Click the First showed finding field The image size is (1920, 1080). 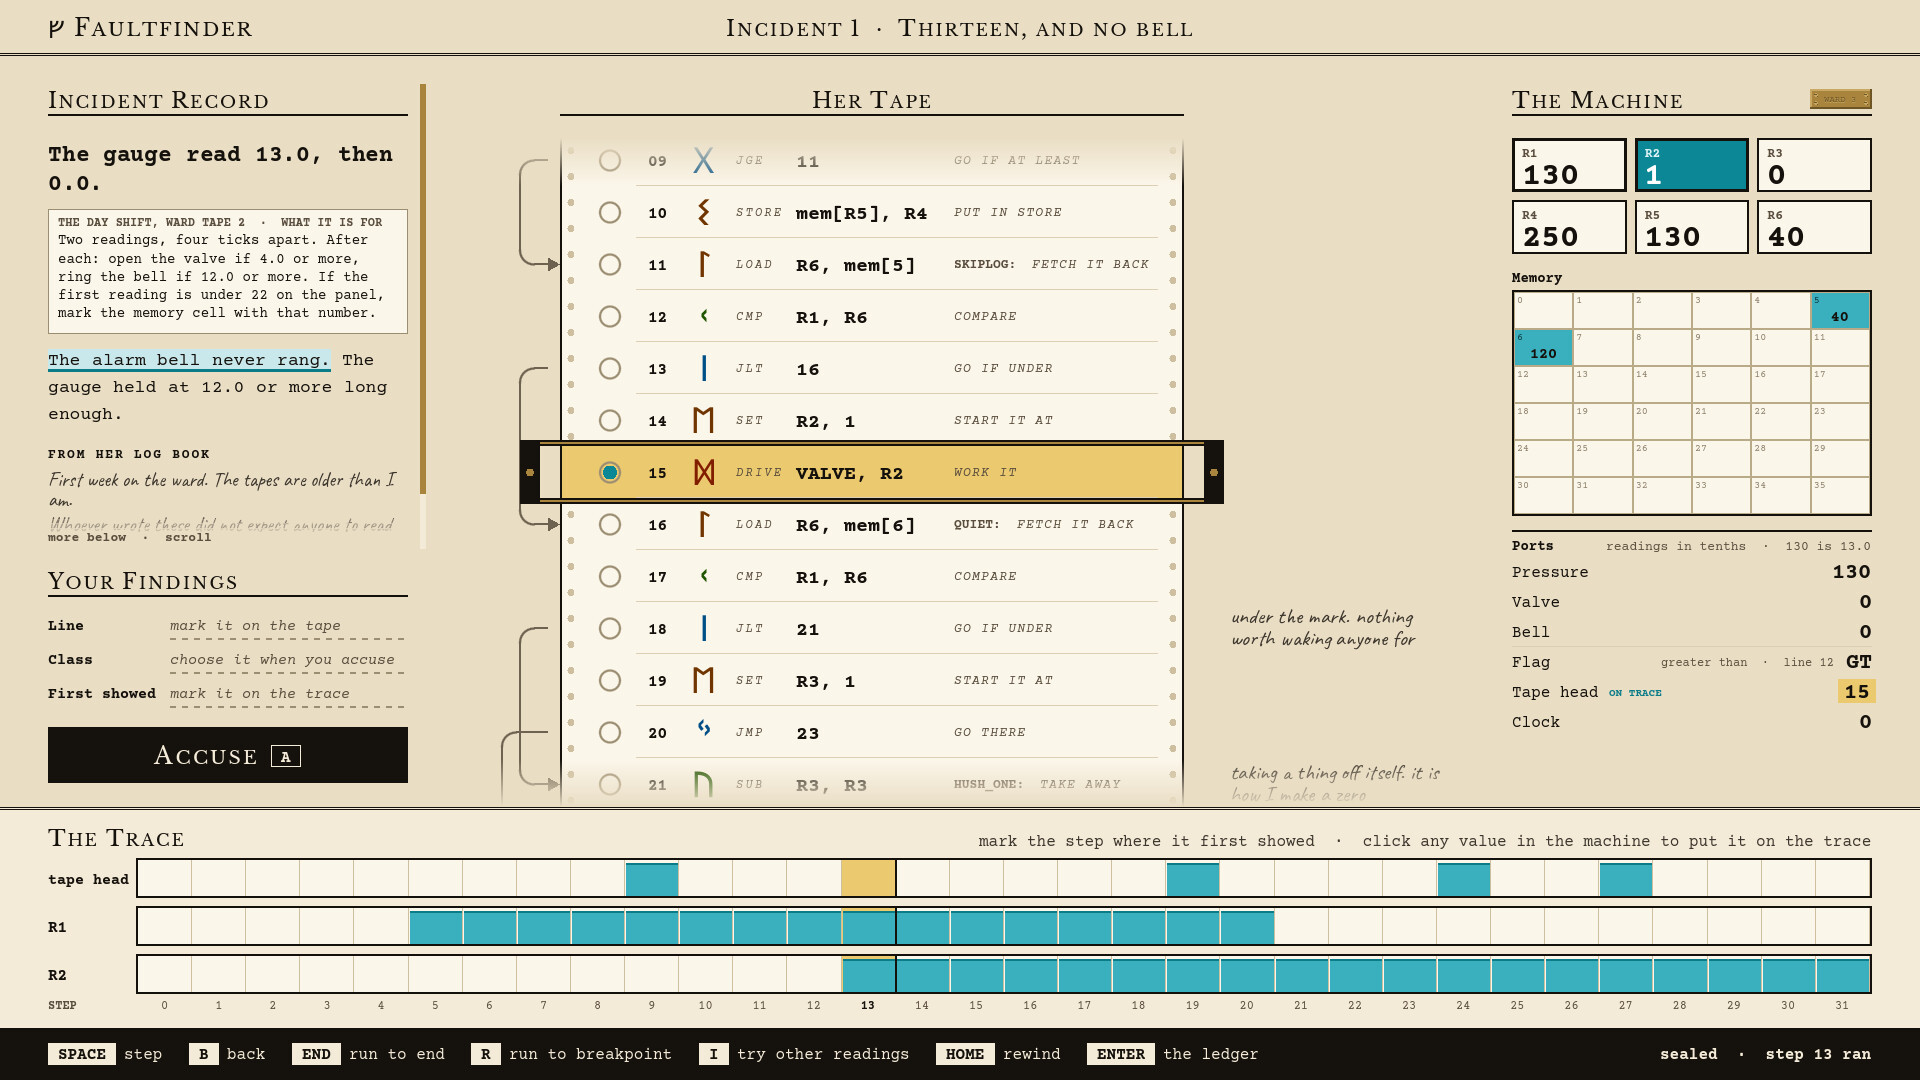click(x=287, y=694)
